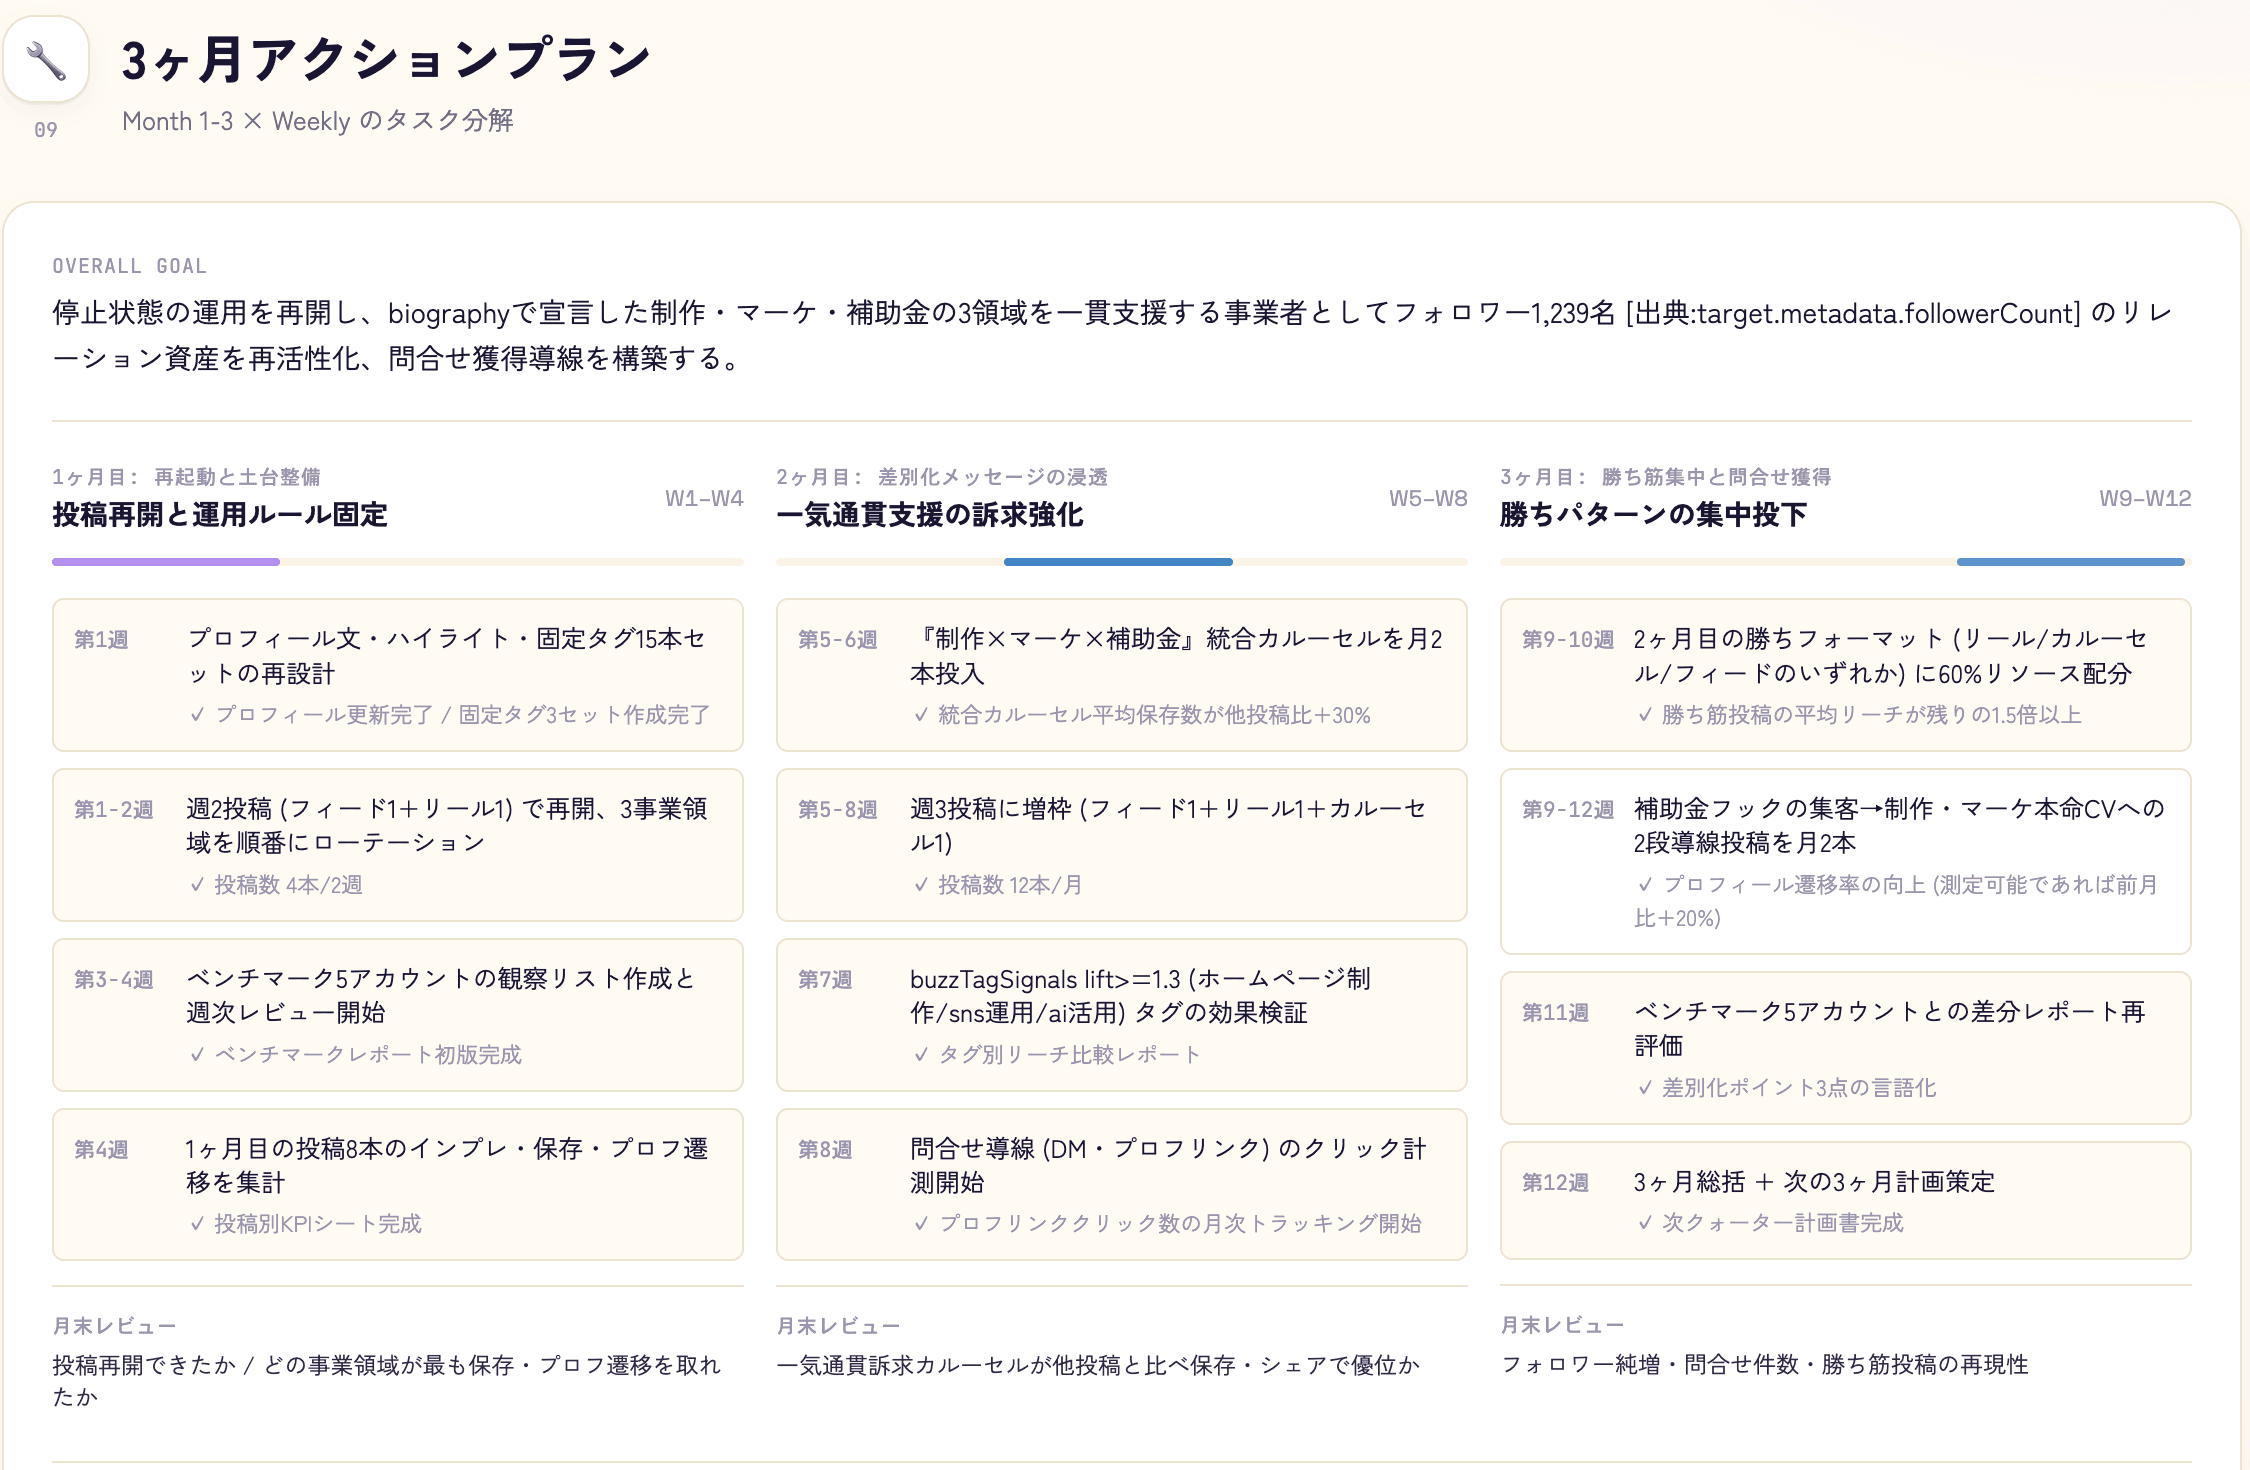The width and height of the screenshot is (2250, 1470).
Task: Click the 第4週 week label
Action: click(101, 1150)
